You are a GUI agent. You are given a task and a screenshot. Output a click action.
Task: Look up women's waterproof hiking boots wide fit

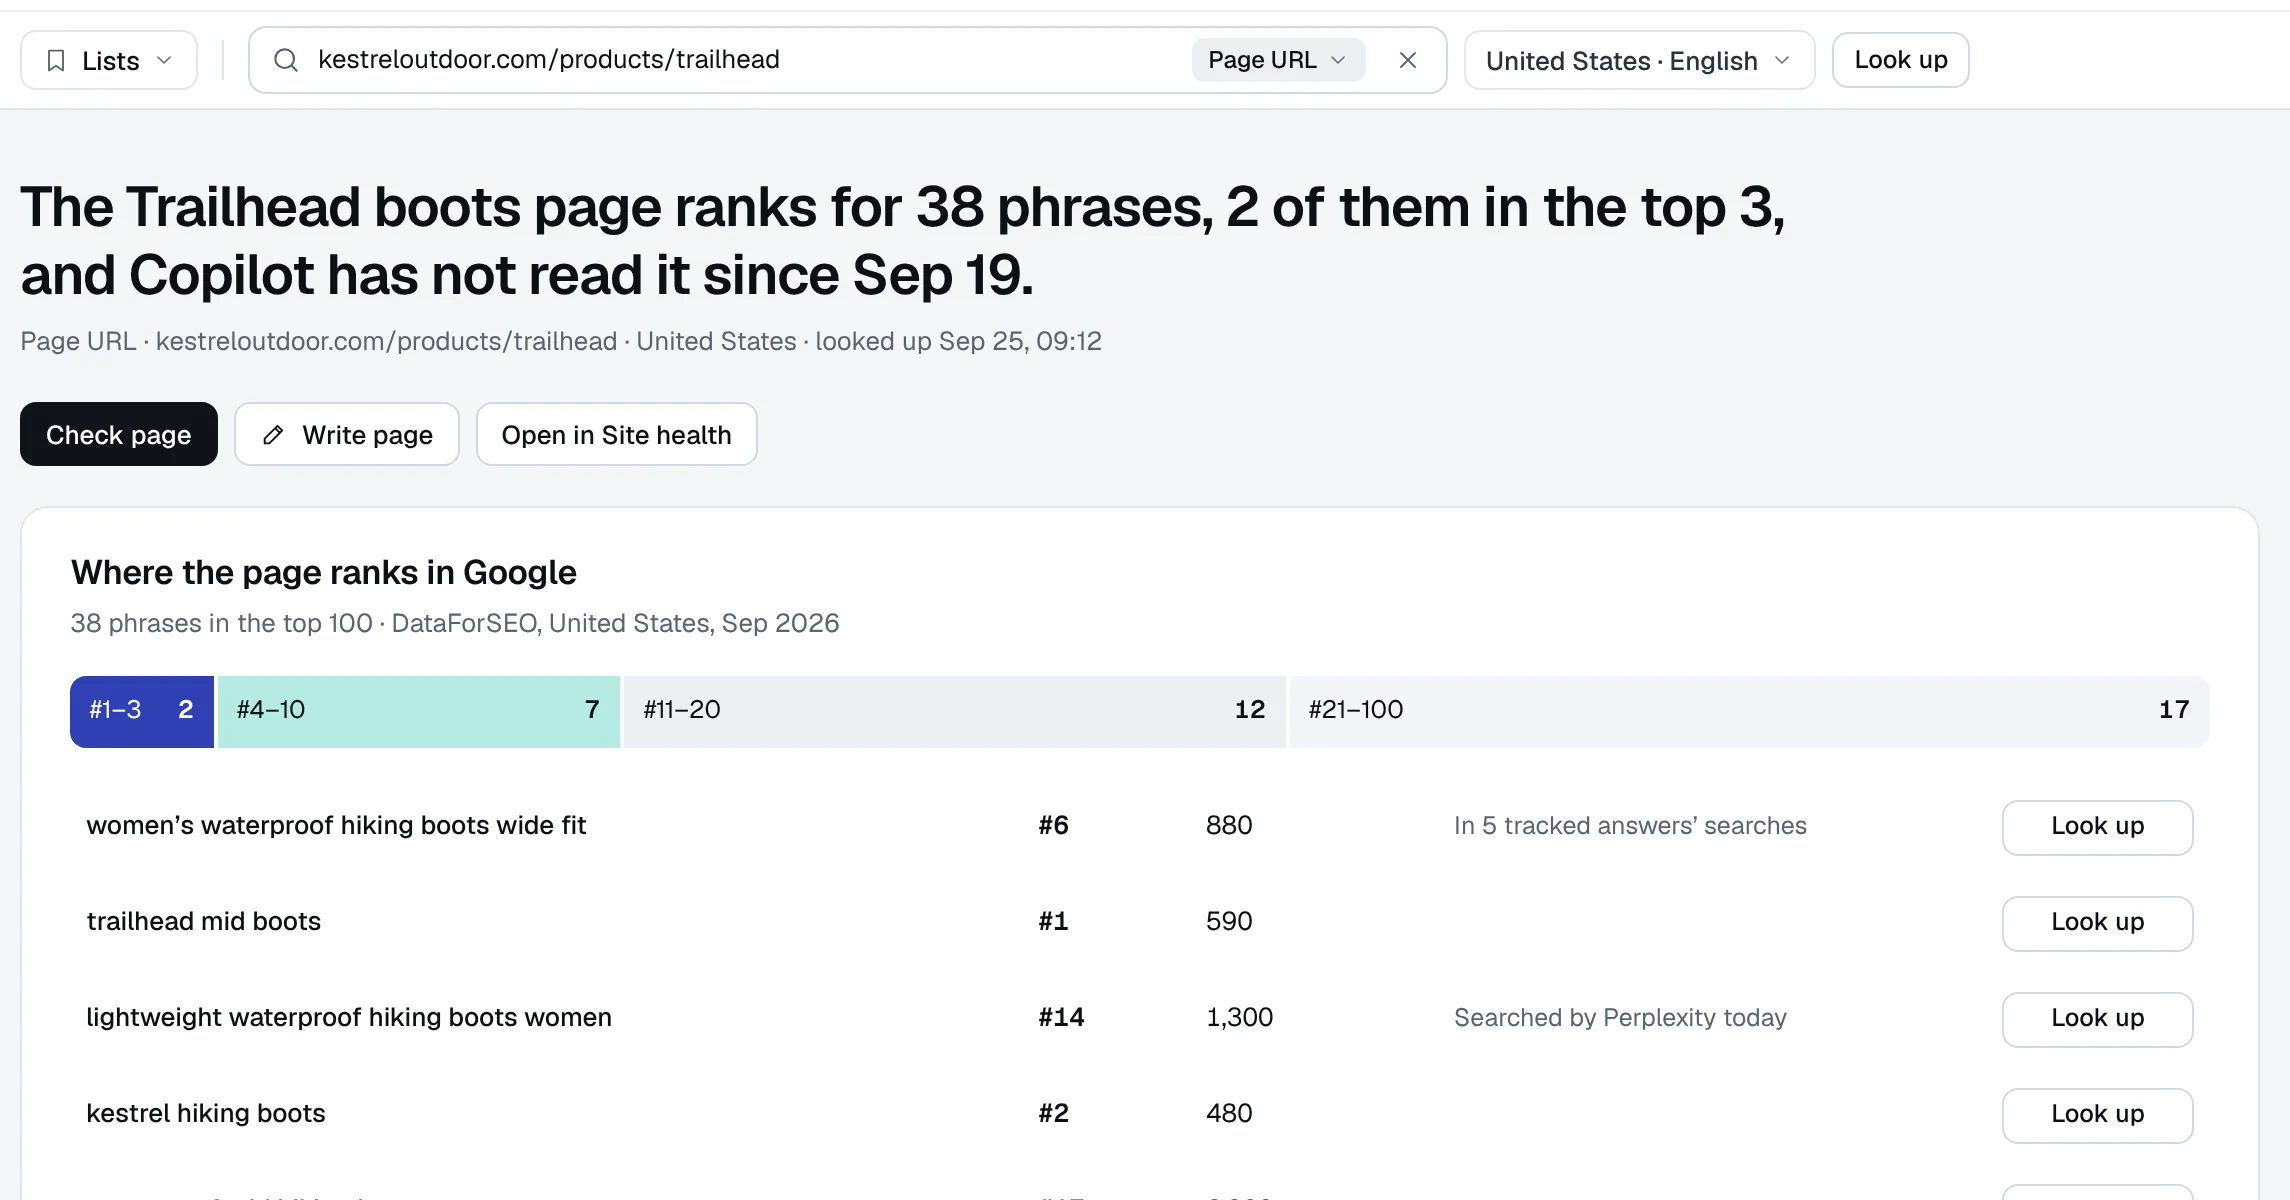[x=2097, y=827]
